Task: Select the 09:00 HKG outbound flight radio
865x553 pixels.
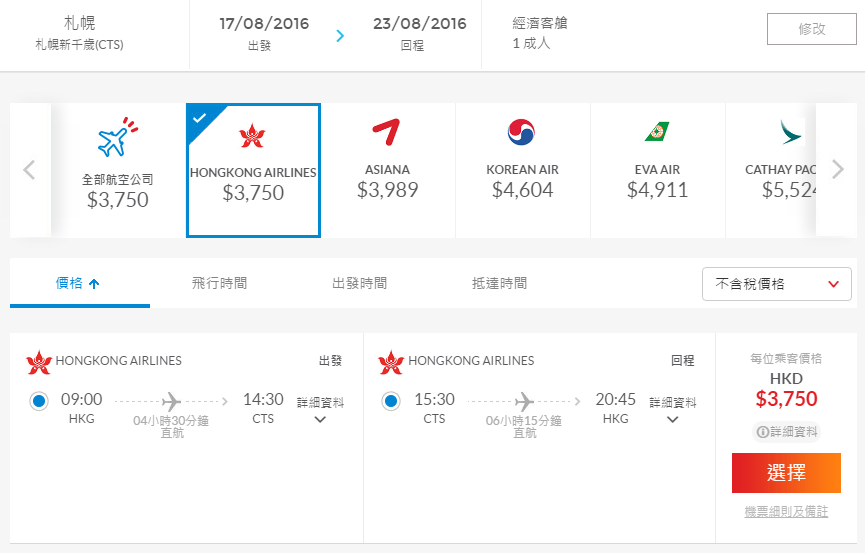Action: point(39,401)
